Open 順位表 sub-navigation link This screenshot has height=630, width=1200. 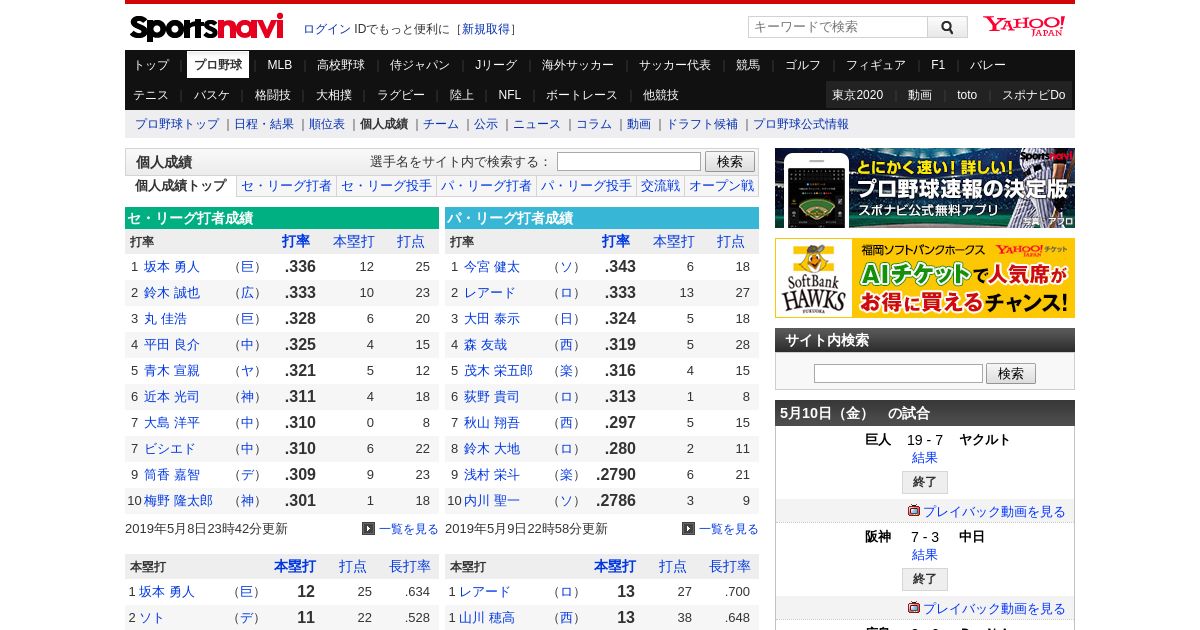click(327, 124)
